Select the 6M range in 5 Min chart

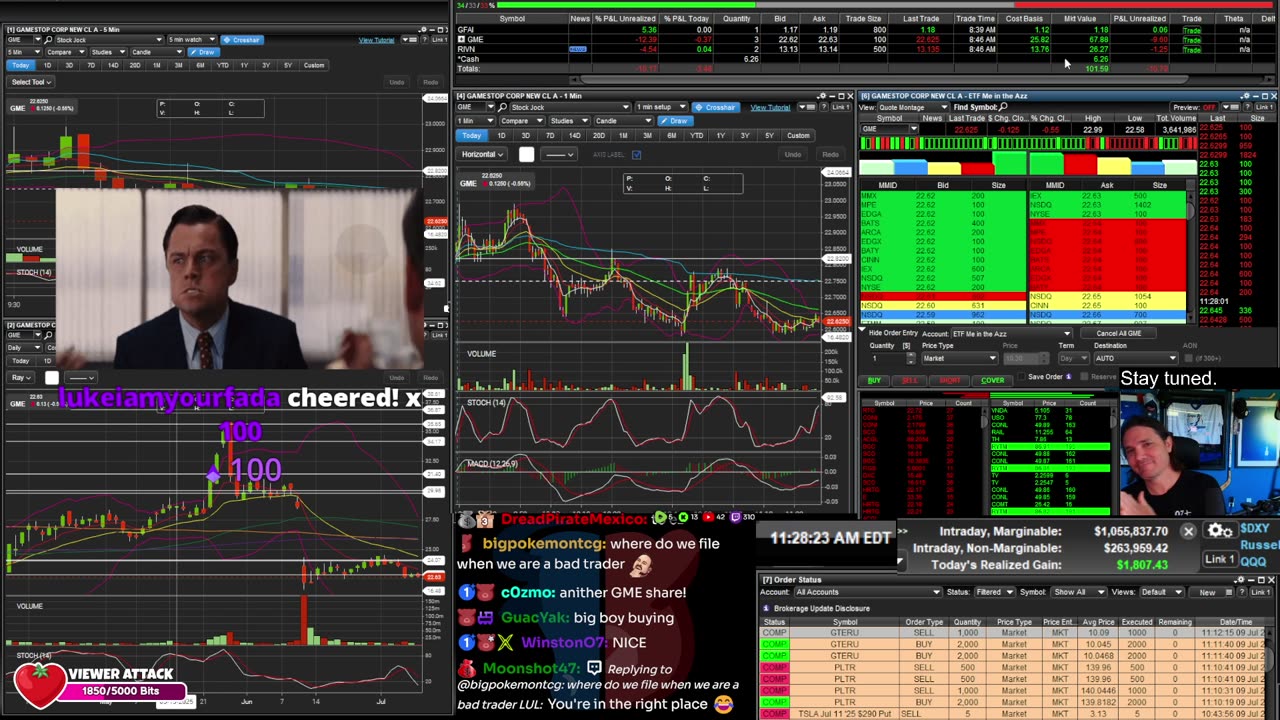[200, 65]
